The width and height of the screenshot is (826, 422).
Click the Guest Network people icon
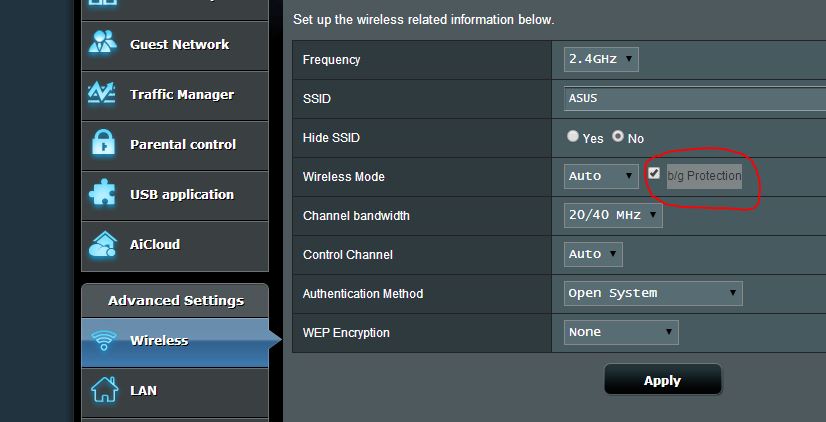pyautogui.click(x=103, y=42)
